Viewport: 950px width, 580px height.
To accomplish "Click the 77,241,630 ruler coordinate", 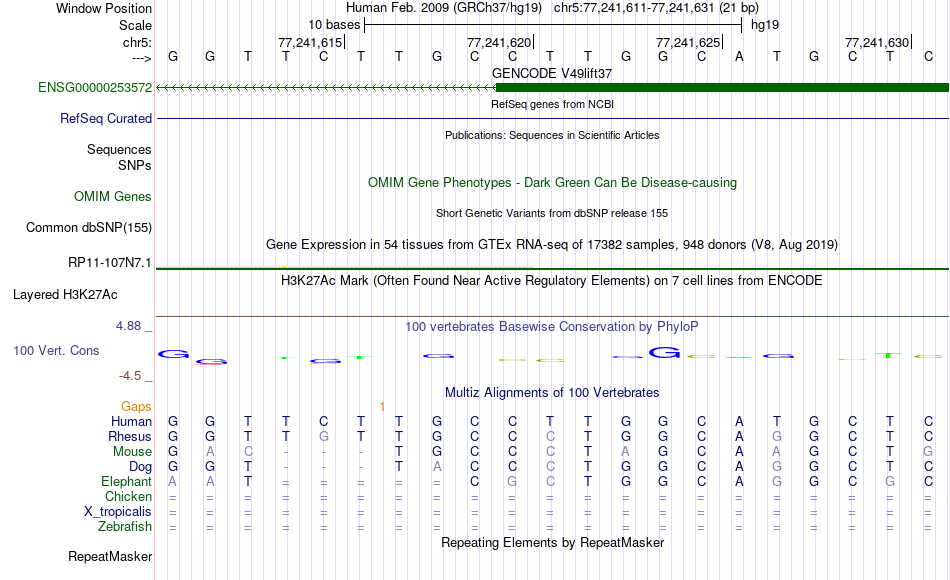I will 877,42.
